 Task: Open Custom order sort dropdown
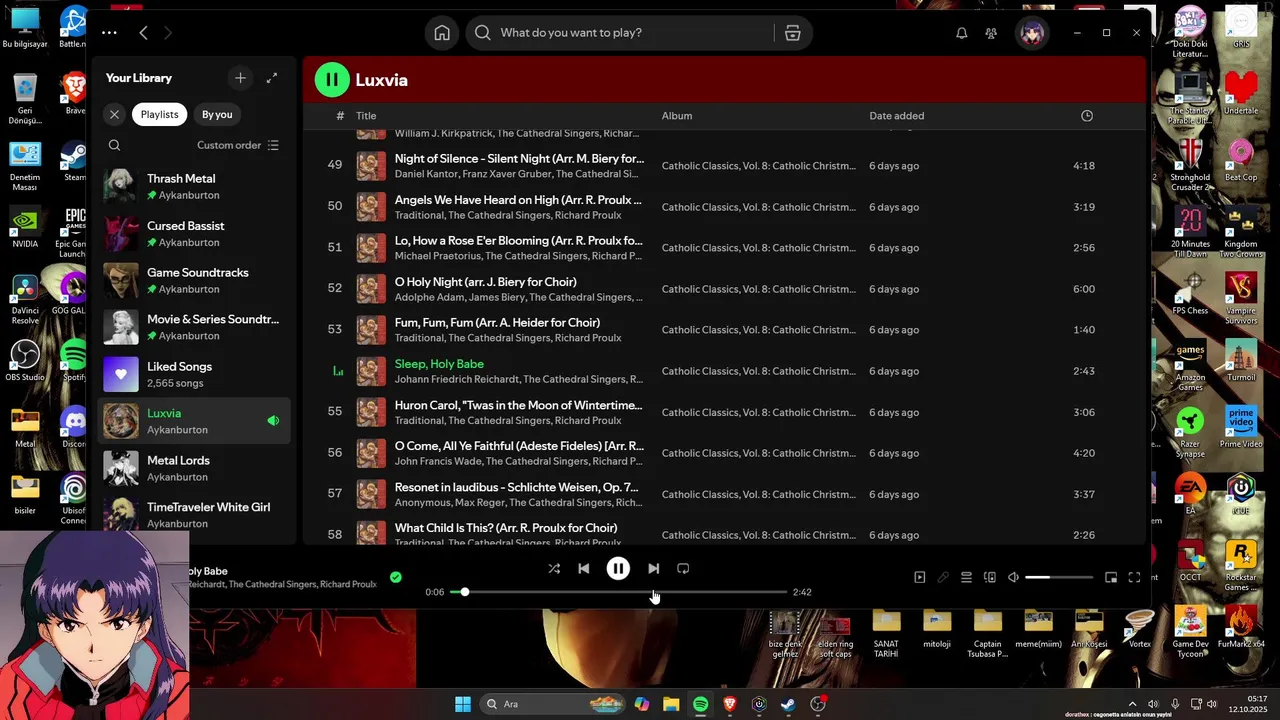238,145
